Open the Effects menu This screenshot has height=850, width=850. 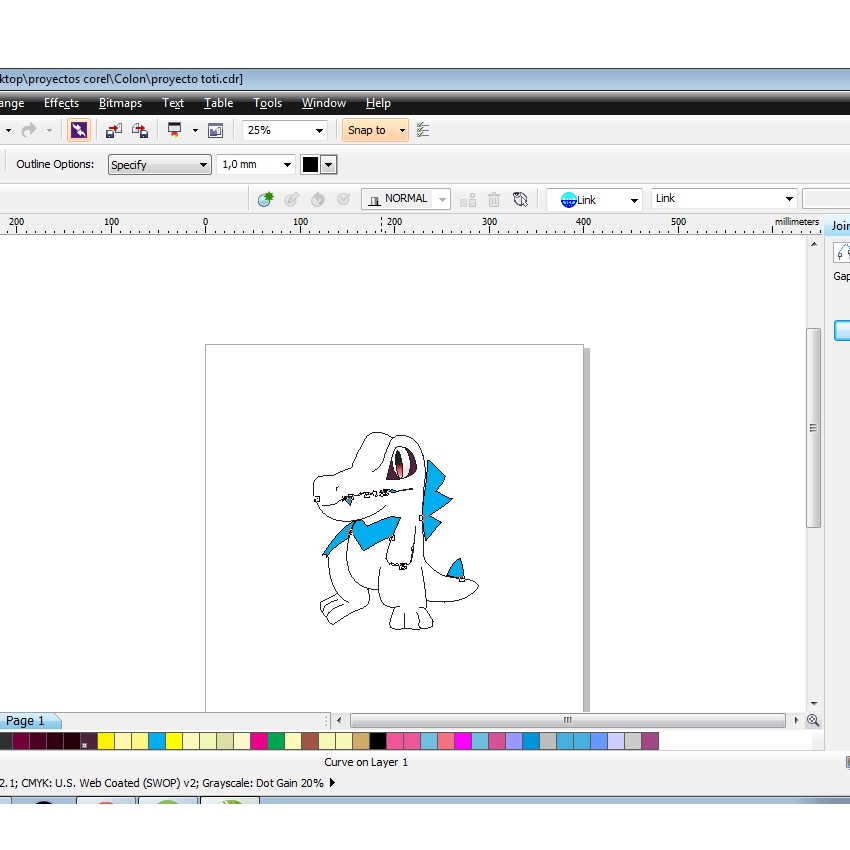61,103
